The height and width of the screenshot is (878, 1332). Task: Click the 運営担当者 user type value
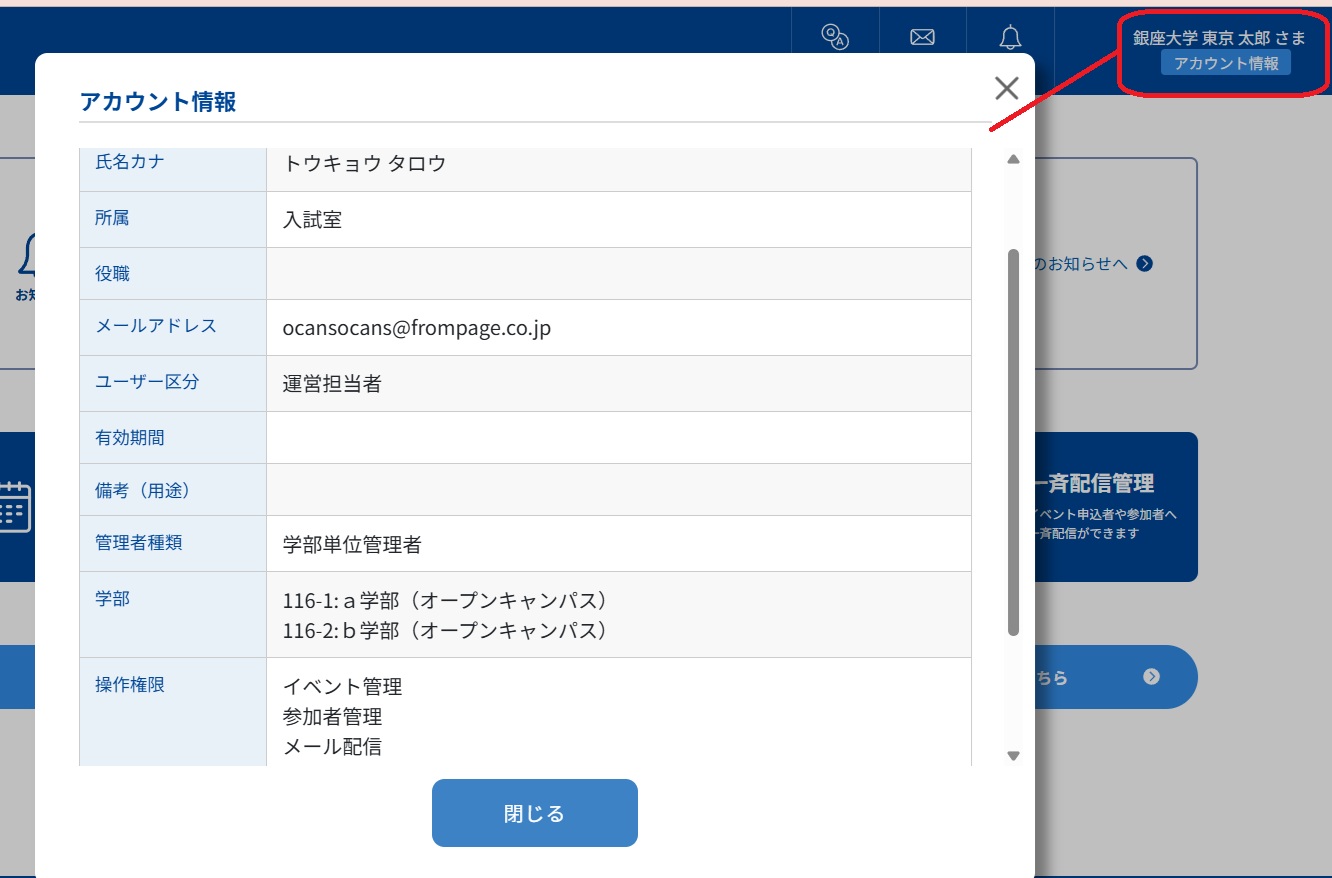[332, 384]
